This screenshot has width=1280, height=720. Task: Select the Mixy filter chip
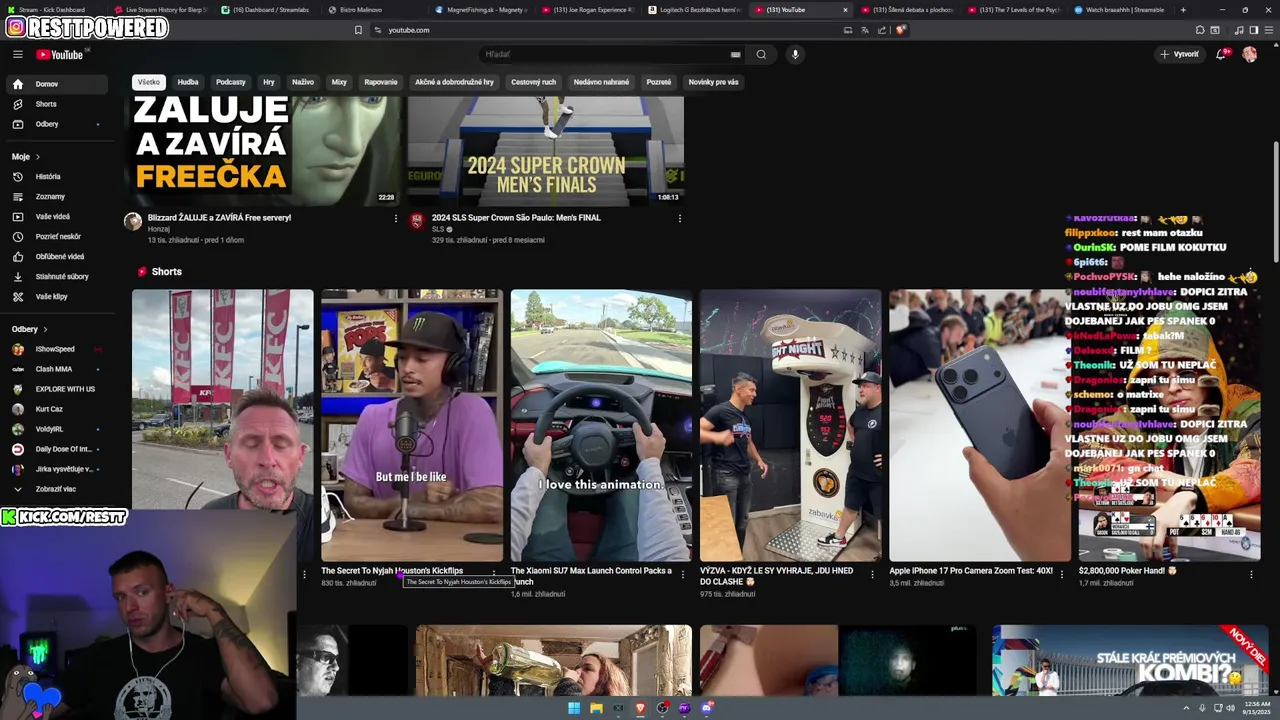tap(339, 82)
